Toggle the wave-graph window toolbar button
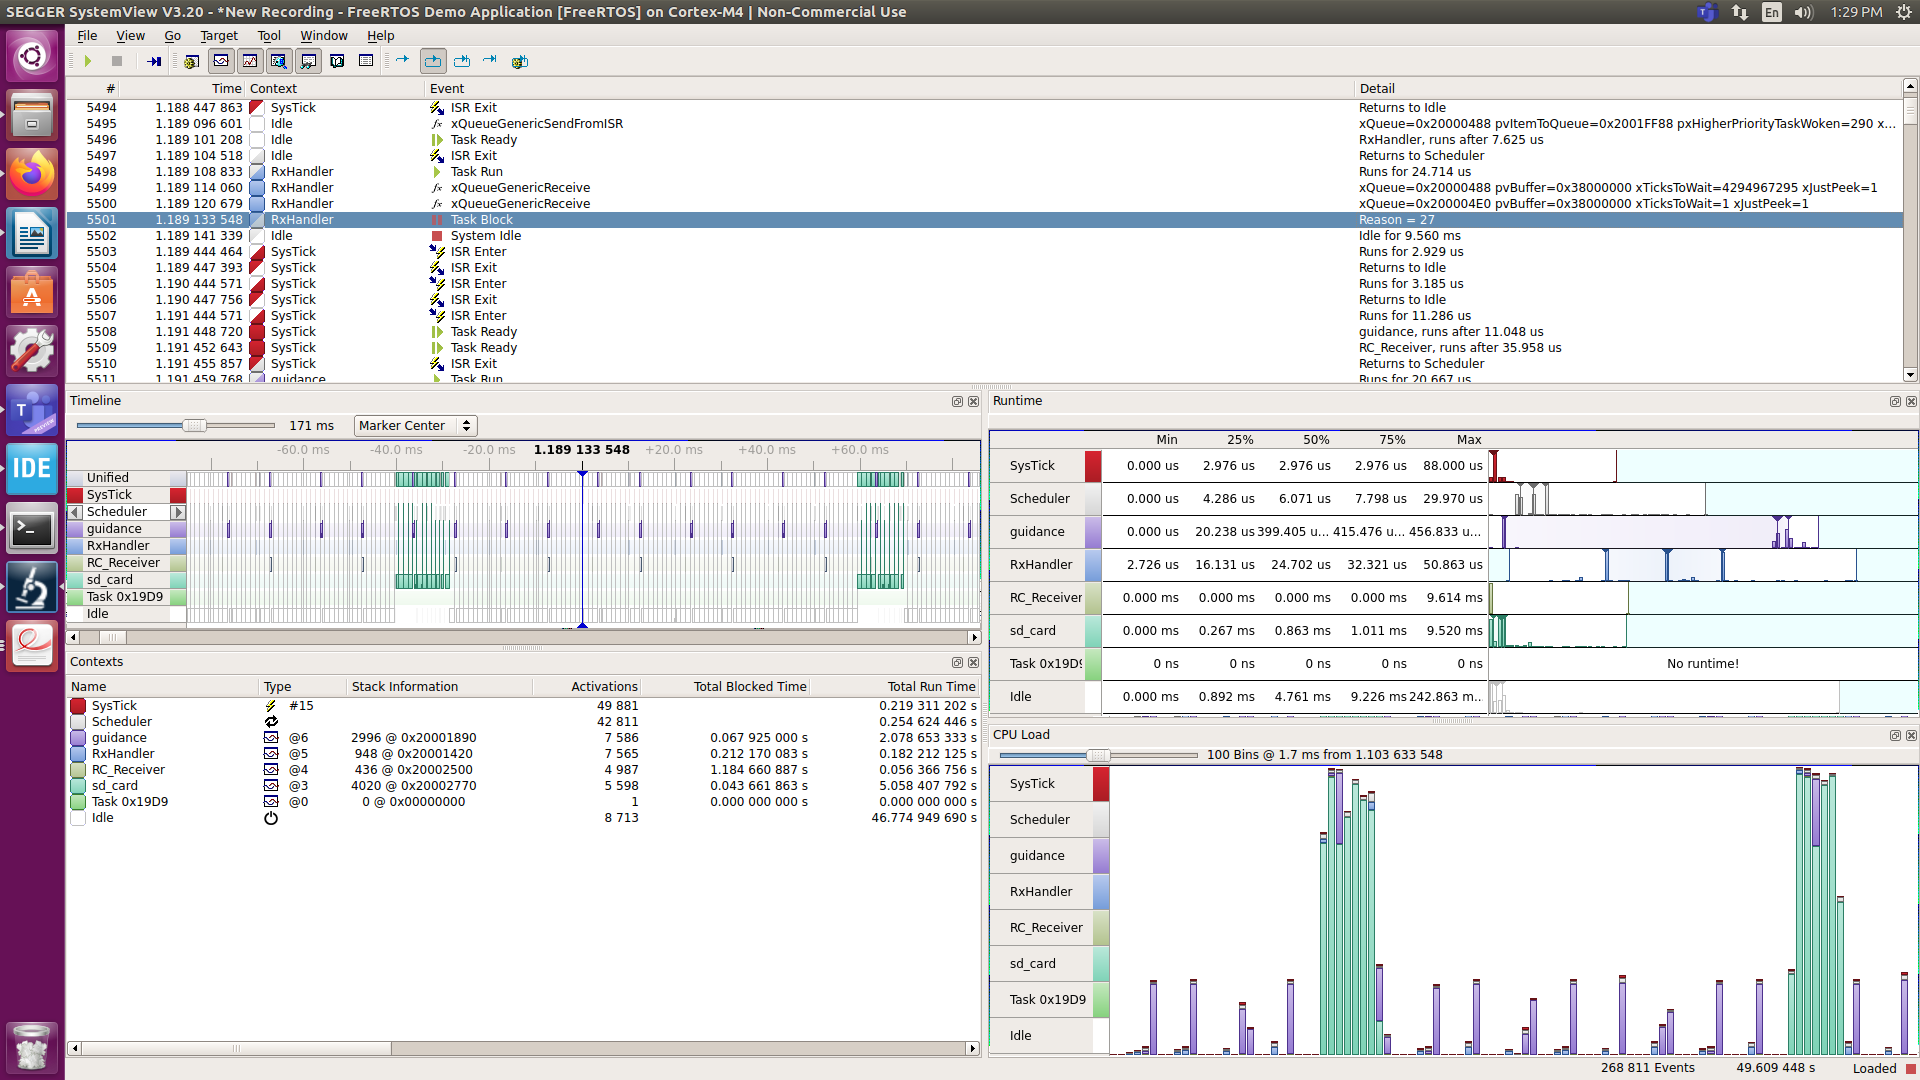Viewport: 1920px width, 1080px height. click(x=221, y=61)
